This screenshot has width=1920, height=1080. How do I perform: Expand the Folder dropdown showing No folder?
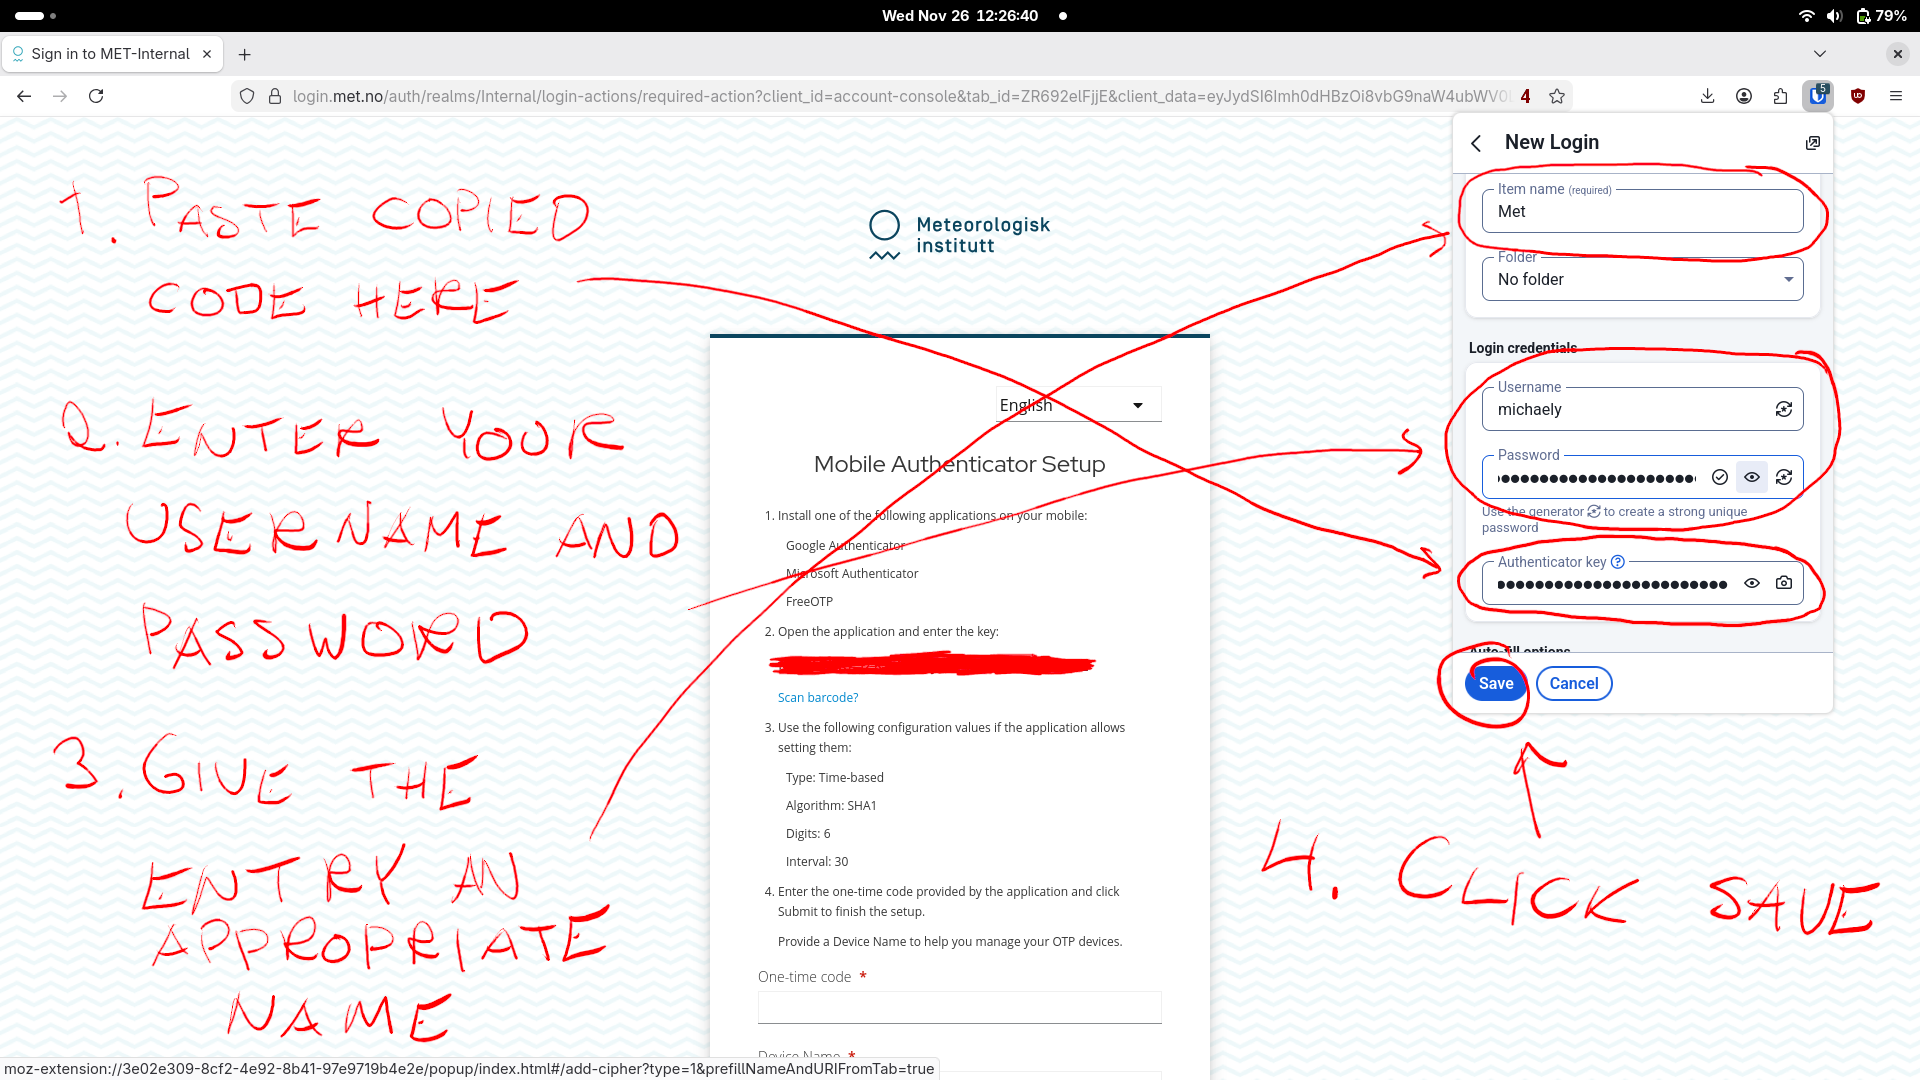click(1642, 279)
